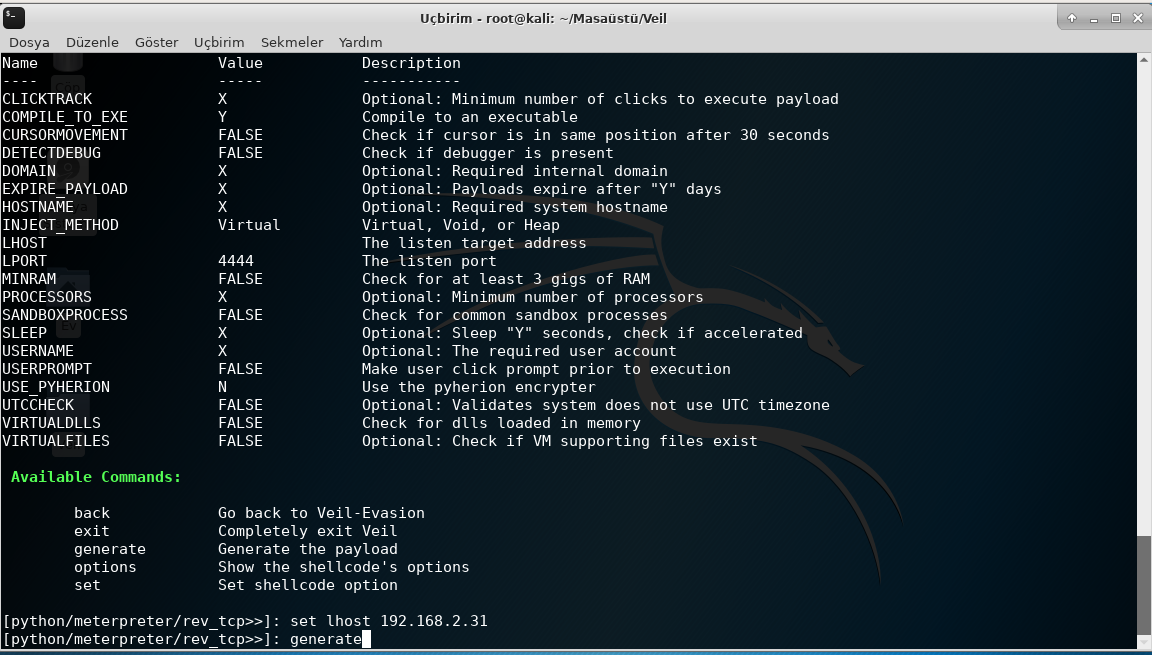Click the terminal icon in the title bar

[x=14, y=18]
